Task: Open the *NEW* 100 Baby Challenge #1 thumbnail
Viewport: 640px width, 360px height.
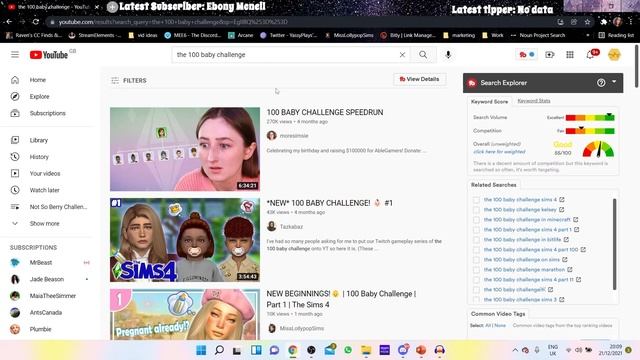Action: (185, 240)
